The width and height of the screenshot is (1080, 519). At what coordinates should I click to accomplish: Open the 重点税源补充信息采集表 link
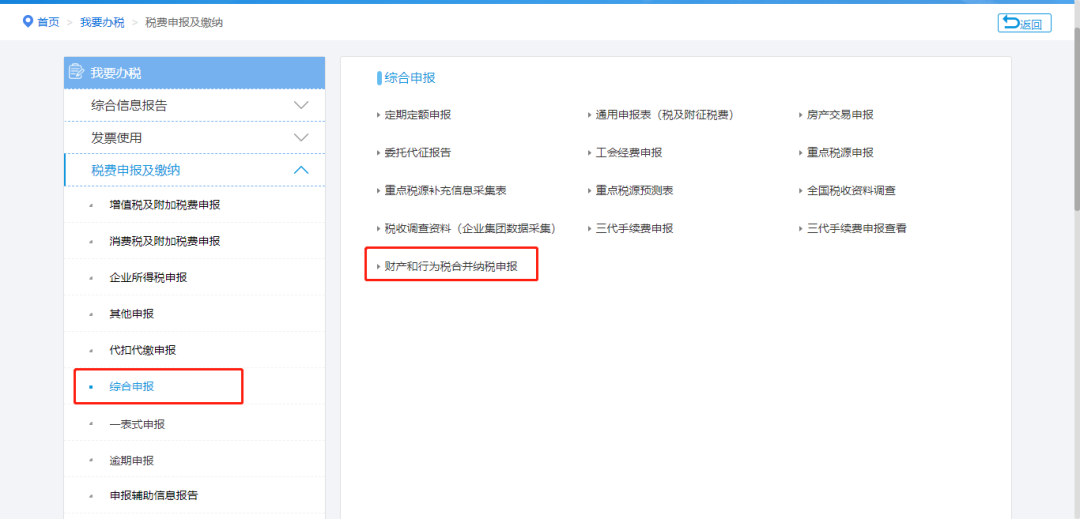pyautogui.click(x=446, y=191)
